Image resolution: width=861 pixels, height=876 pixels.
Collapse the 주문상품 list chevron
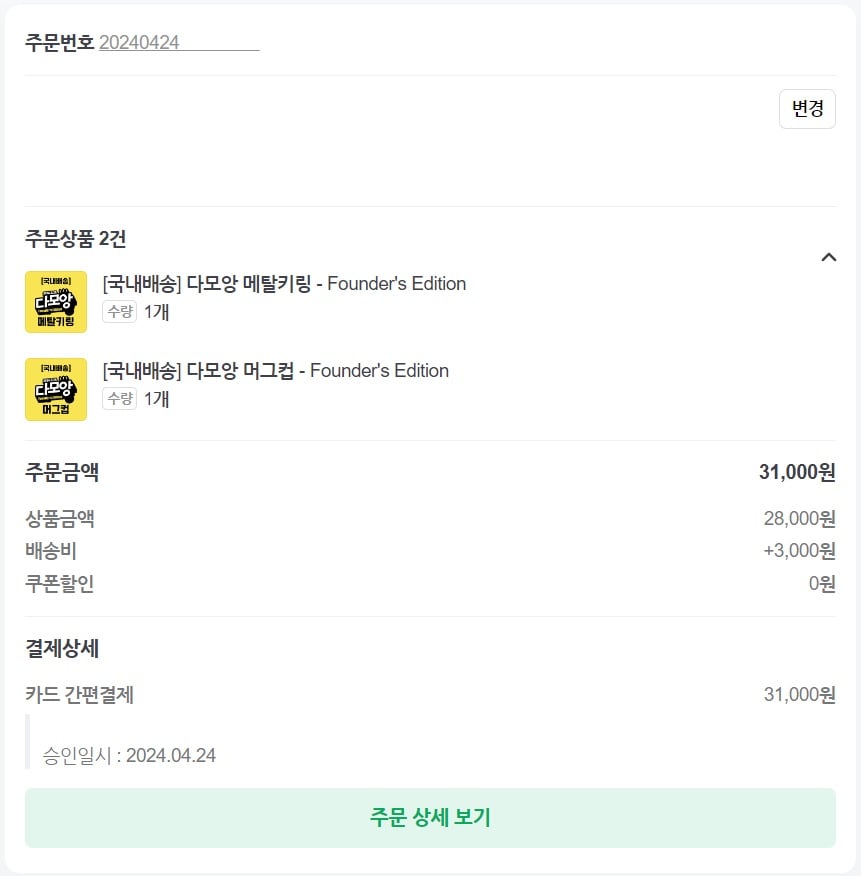[829, 257]
